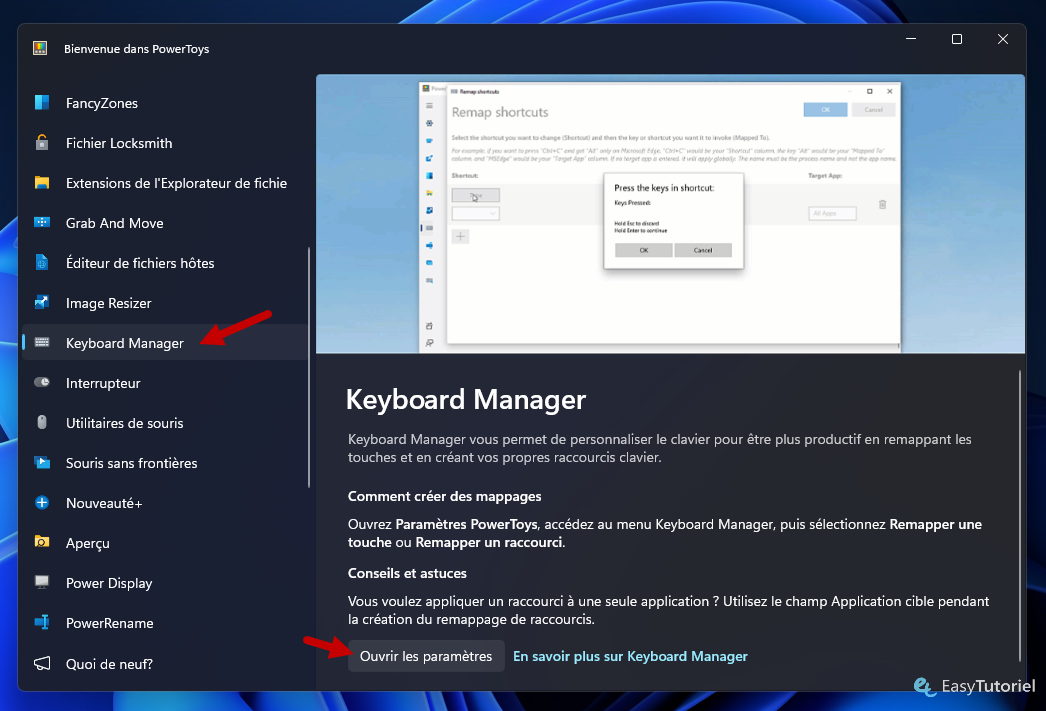Click the Nouveauté+ plus icon
Screen dimensions: 1046x711
[x=42, y=503]
